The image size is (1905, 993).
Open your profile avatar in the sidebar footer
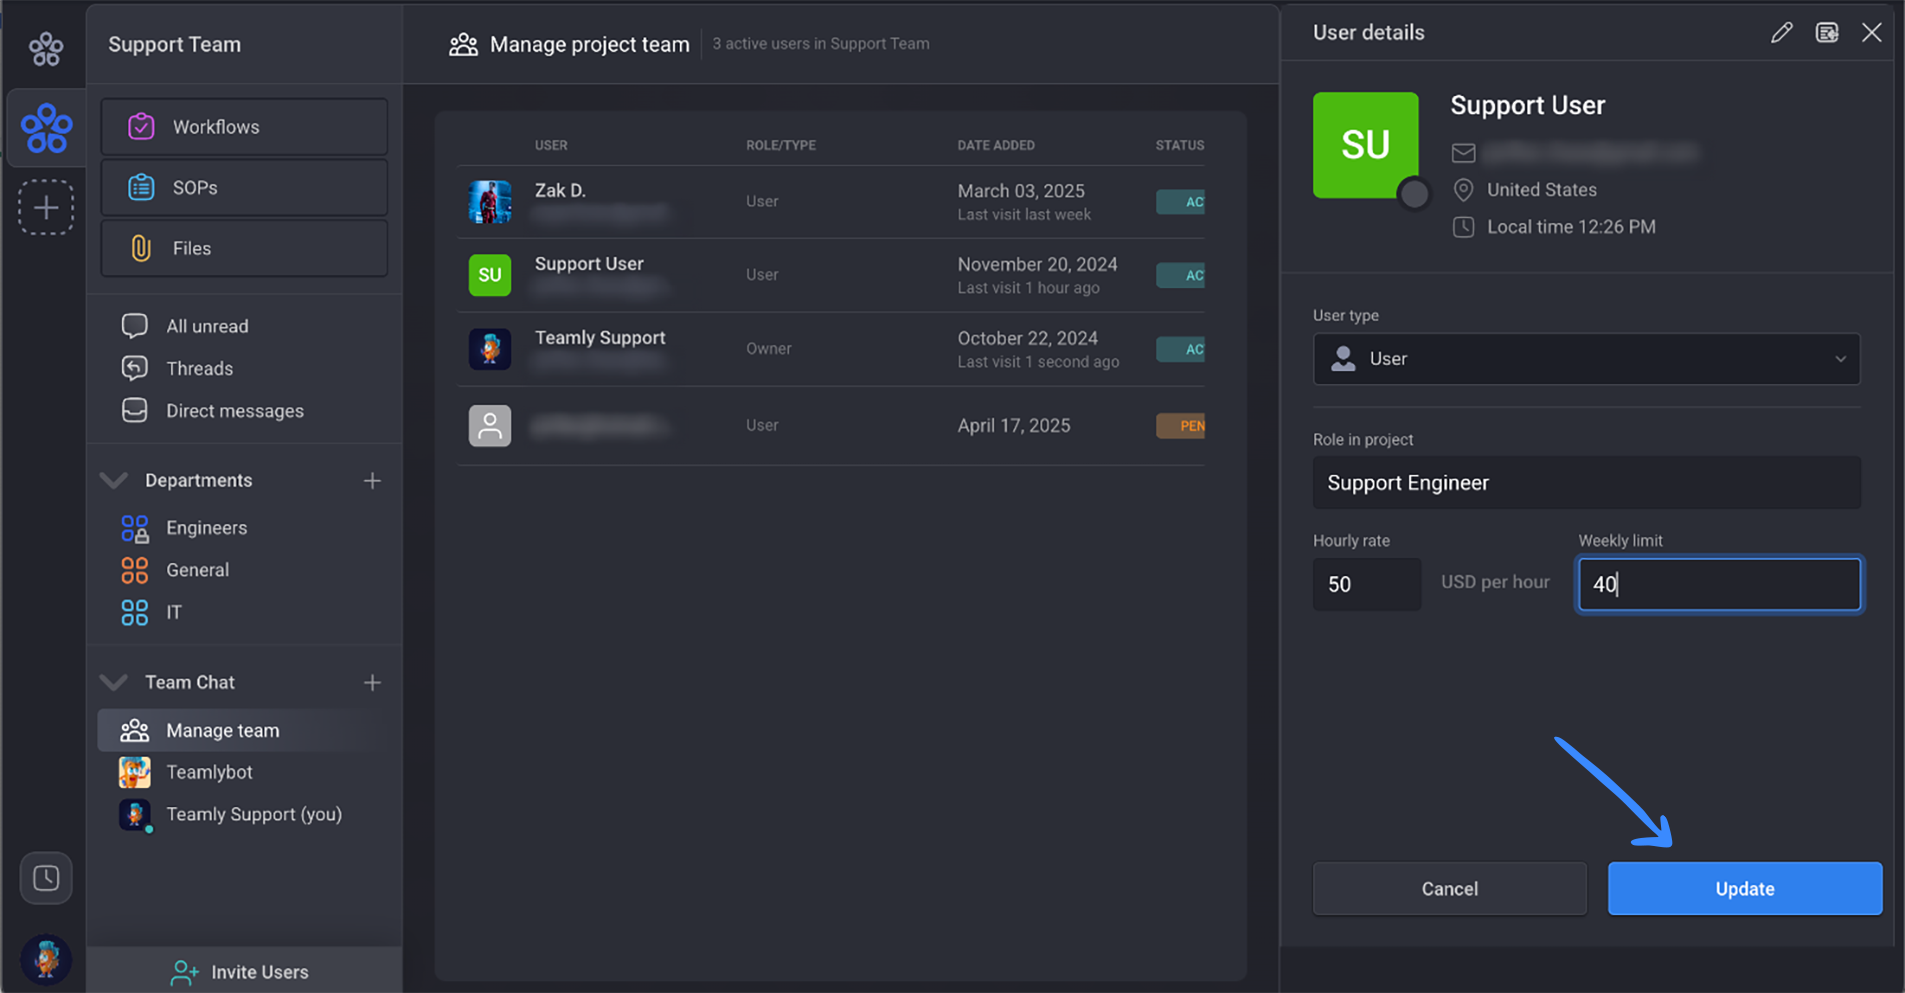point(46,959)
